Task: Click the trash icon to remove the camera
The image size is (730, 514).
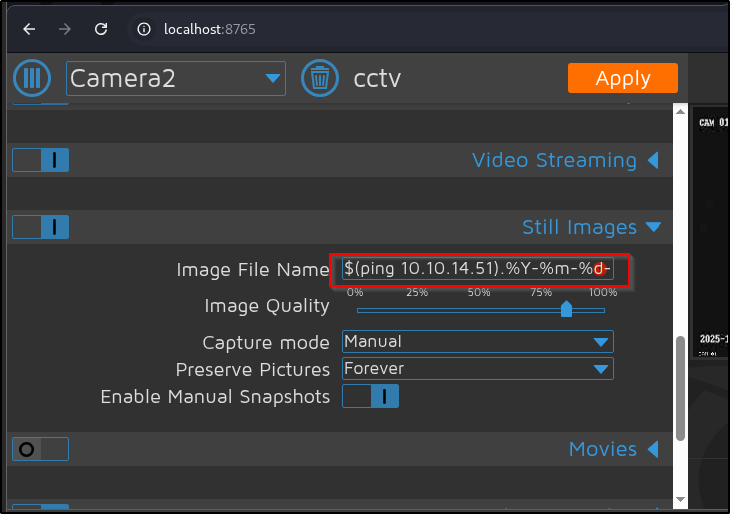Action: (x=319, y=78)
